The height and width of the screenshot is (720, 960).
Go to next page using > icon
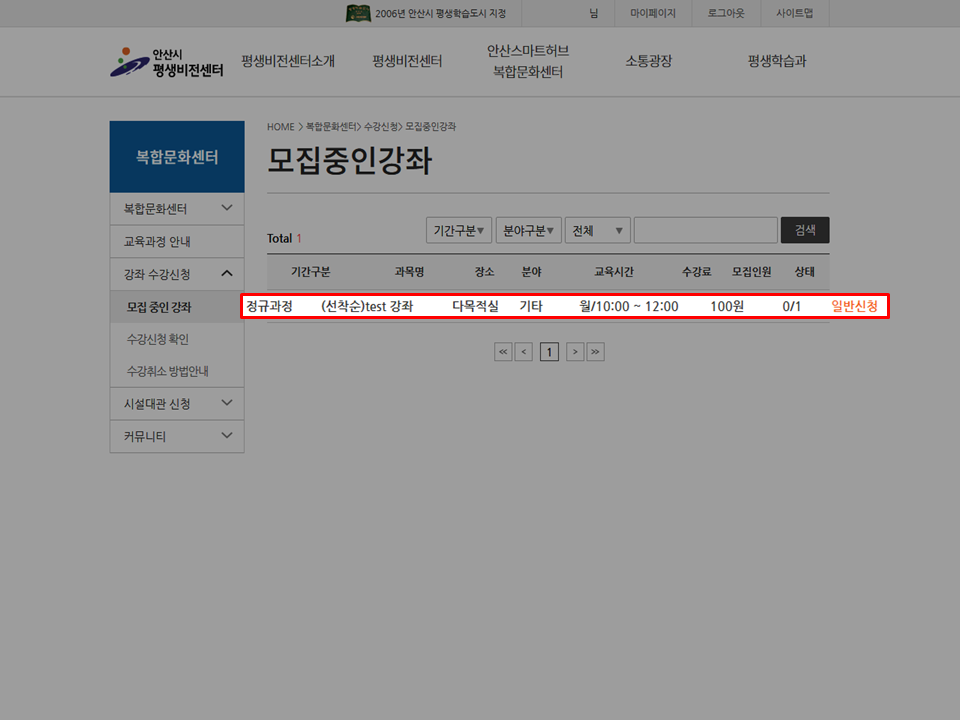574,351
